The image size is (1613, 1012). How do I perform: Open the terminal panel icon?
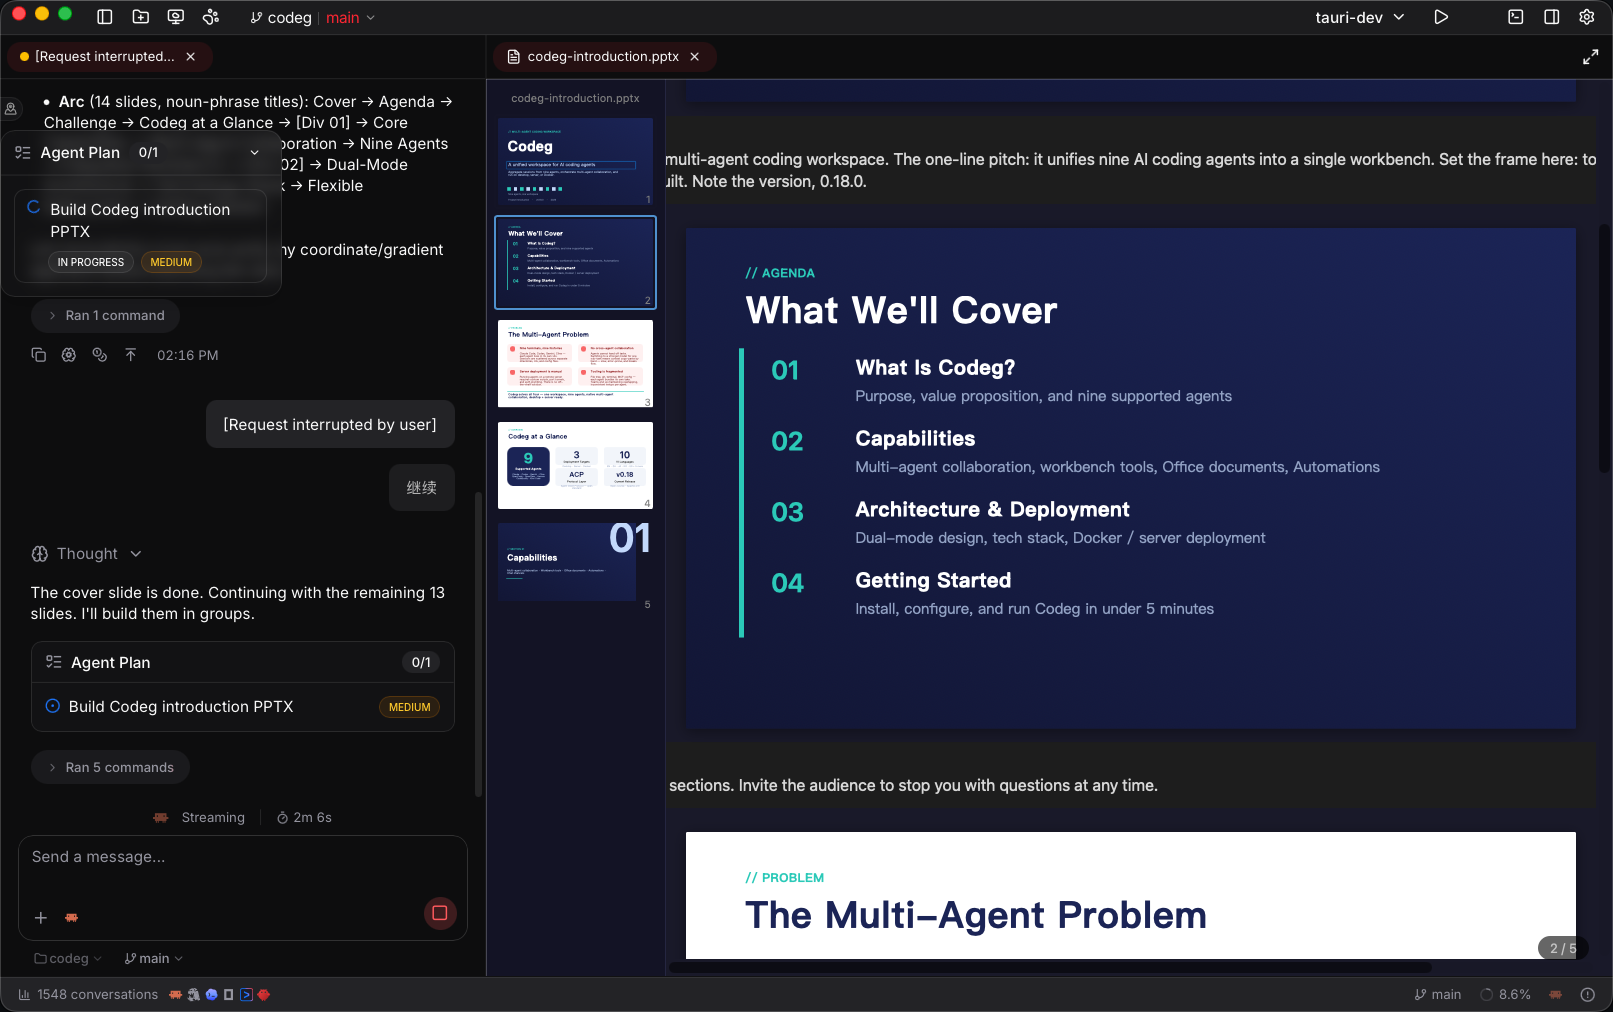pos(1516,17)
